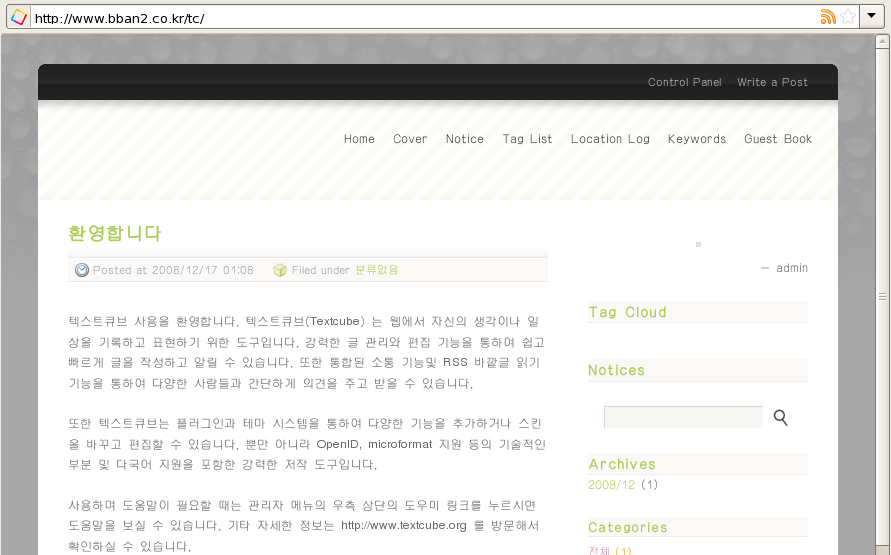Open the Cover menu item
Image resolution: width=891 pixels, height=555 pixels.
pos(410,139)
